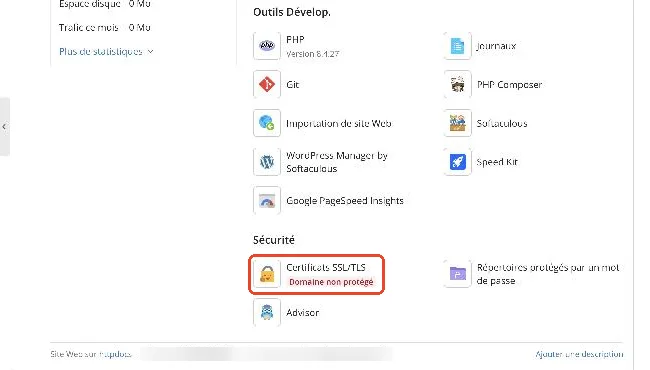Open the Journaux logs icon

pyautogui.click(x=457, y=46)
